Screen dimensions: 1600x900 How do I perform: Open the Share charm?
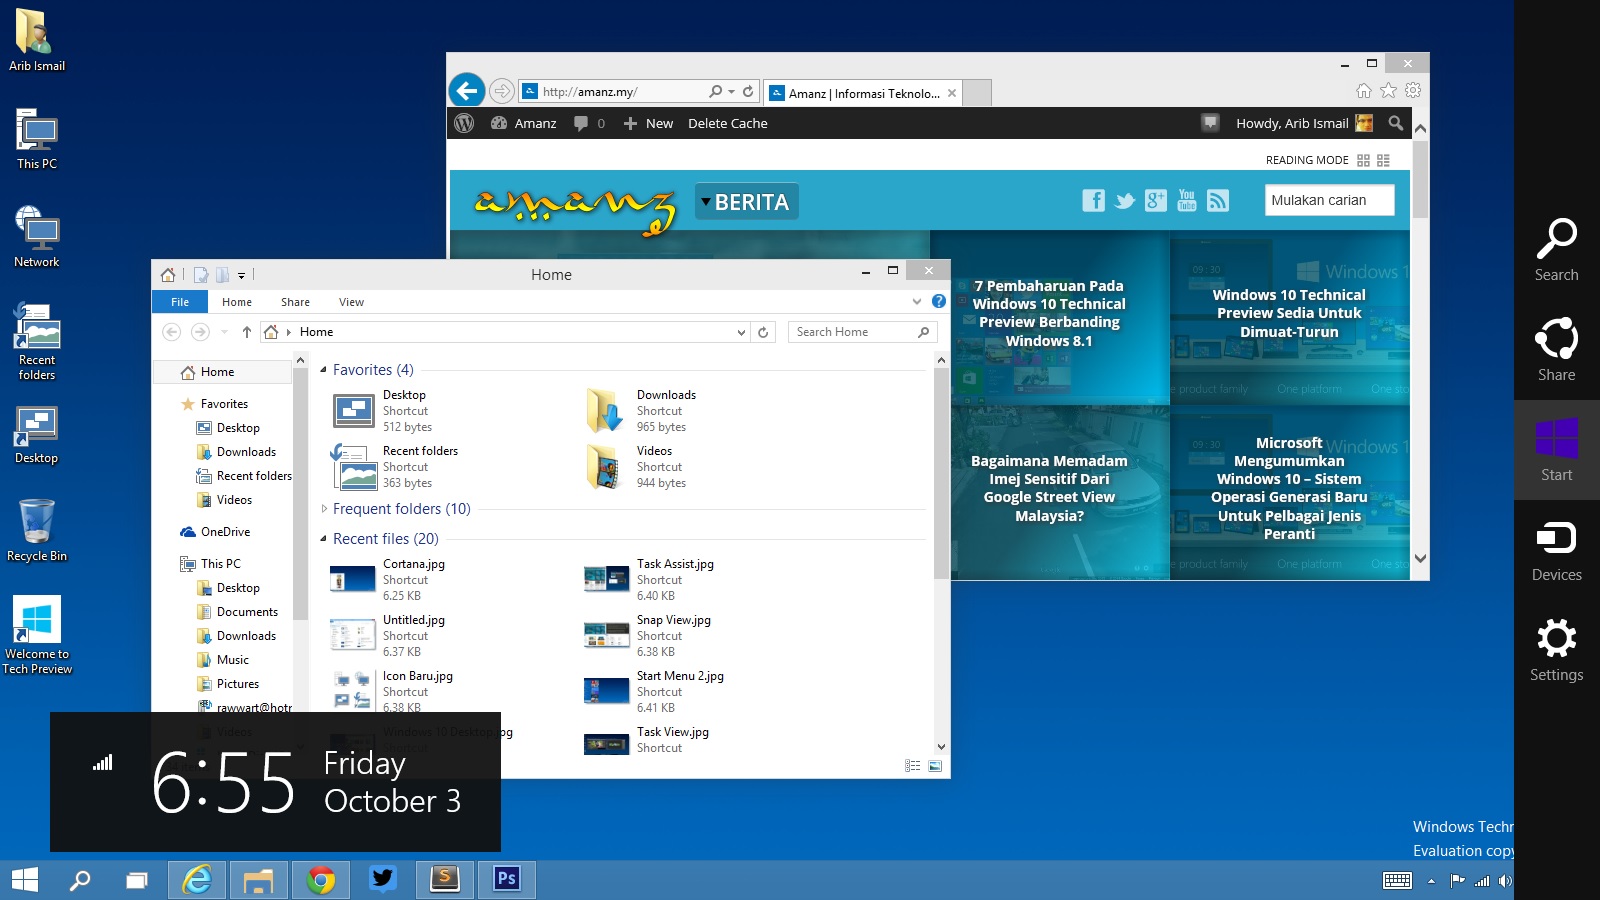(1556, 350)
